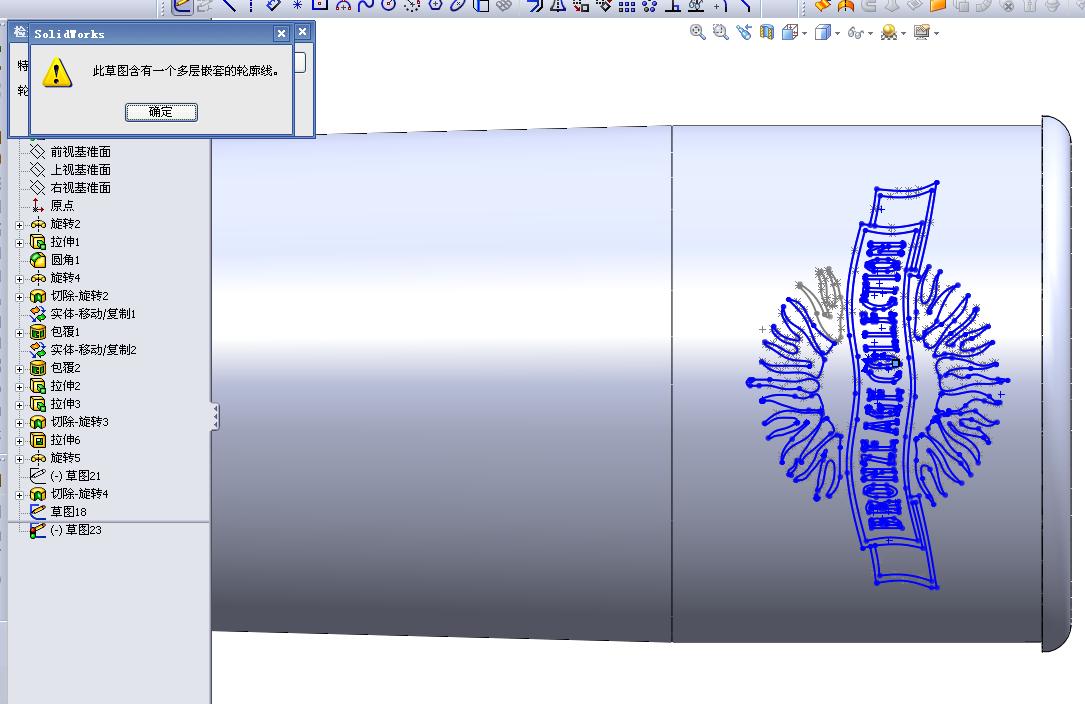This screenshot has height=704, width=1085.
Task: Expand the 切除-旋转4 feature node
Action: [19, 495]
